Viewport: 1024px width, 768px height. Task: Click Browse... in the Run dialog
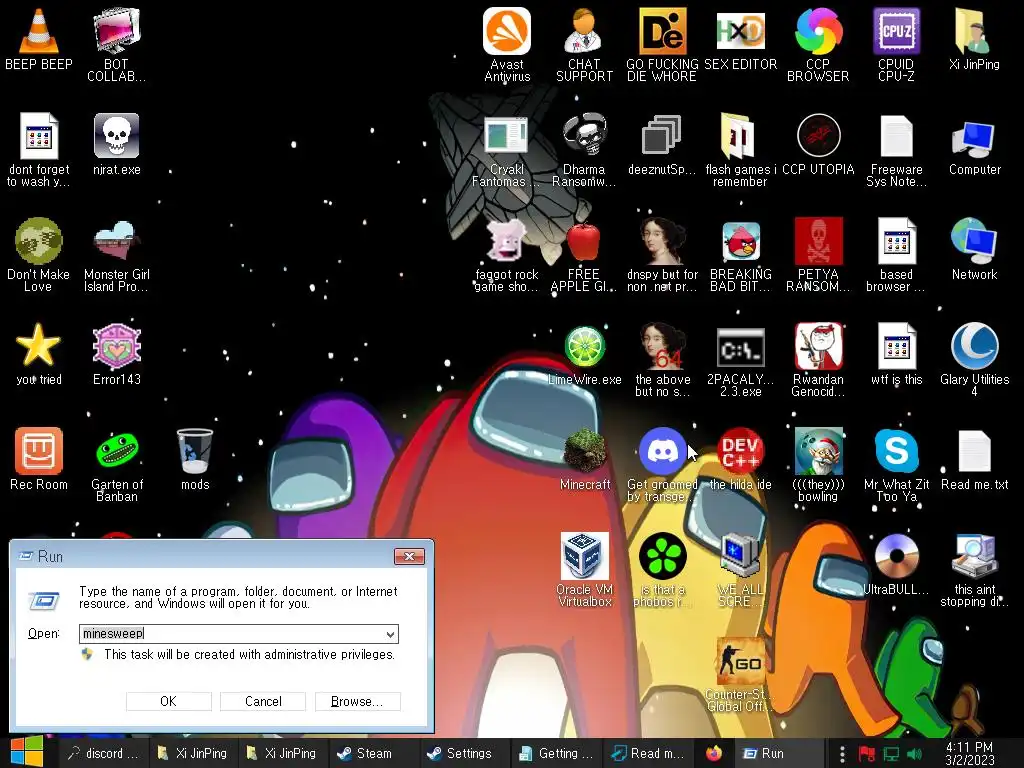pyautogui.click(x=357, y=701)
